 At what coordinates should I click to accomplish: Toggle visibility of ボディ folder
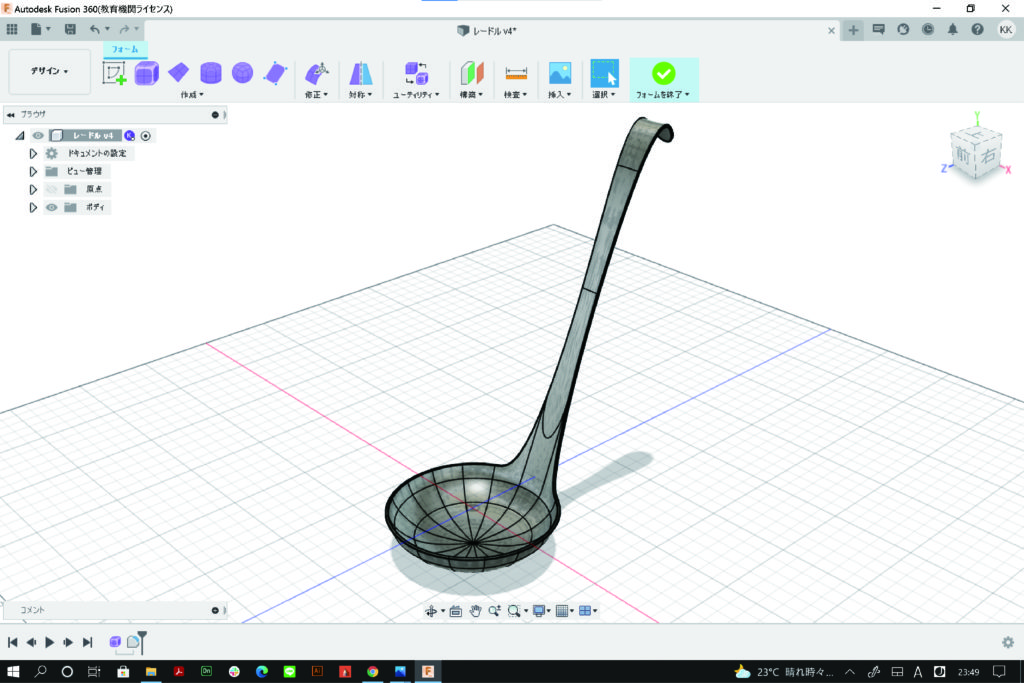(x=51, y=207)
